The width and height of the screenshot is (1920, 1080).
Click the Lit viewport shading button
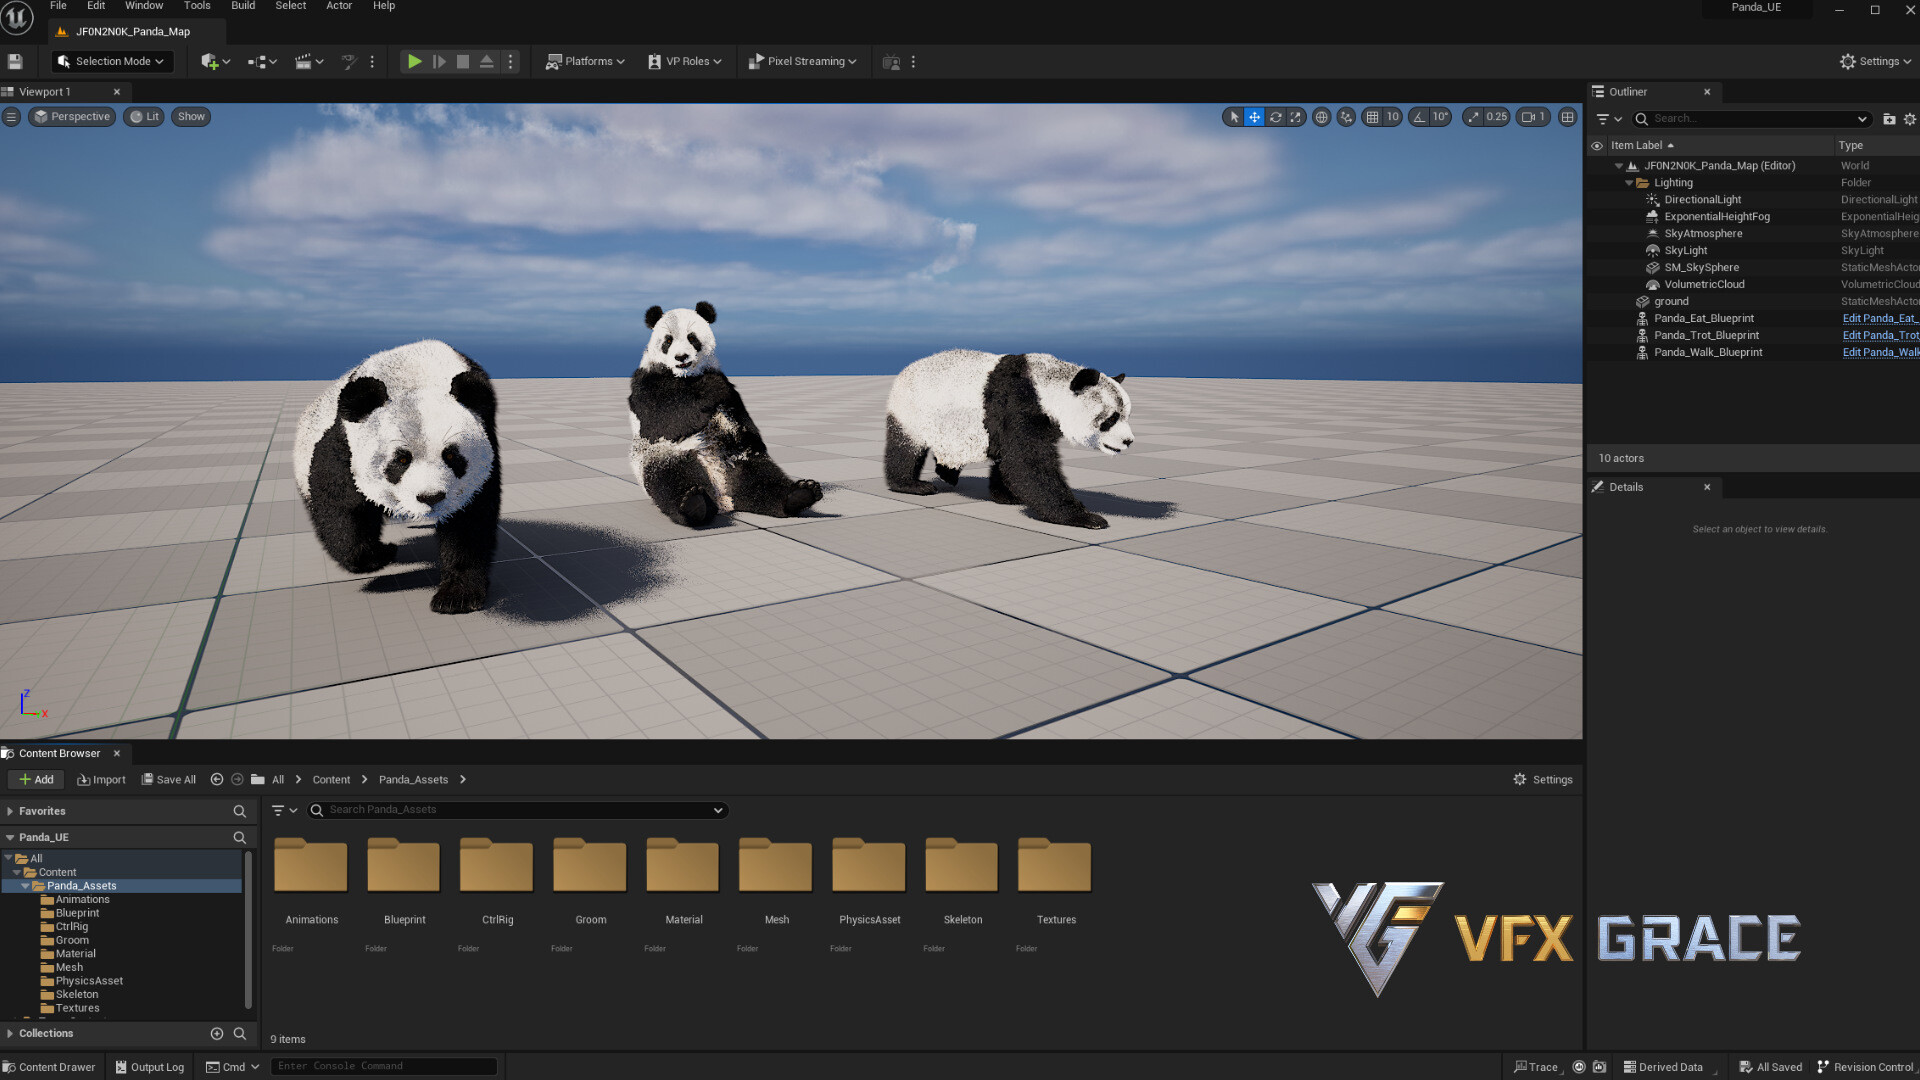143,116
